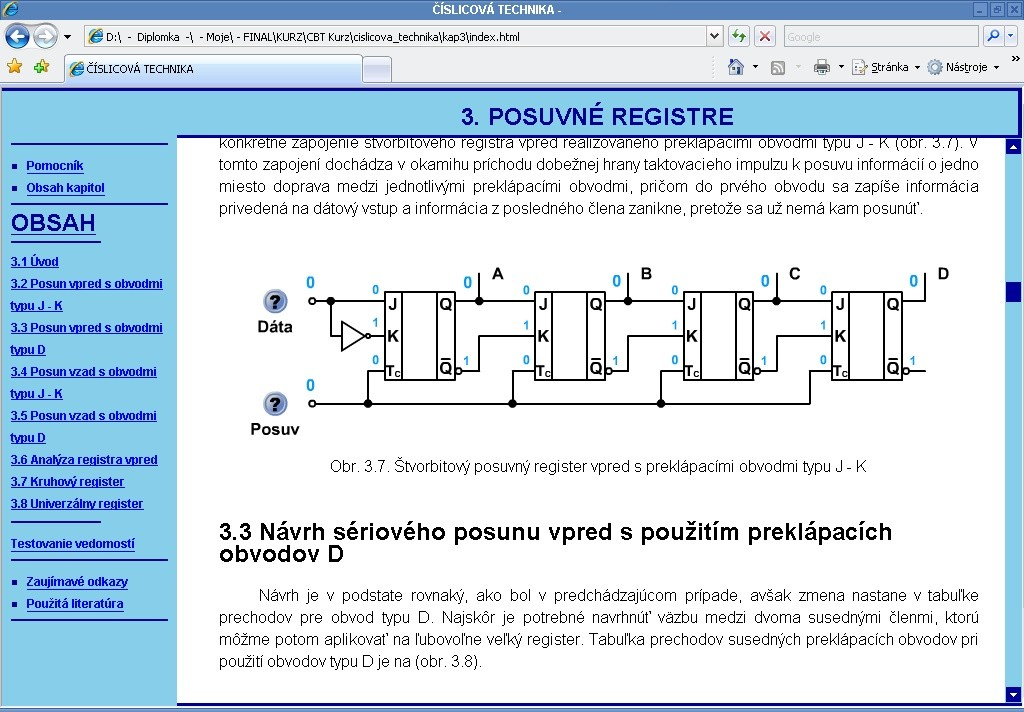Image resolution: width=1024 pixels, height=712 pixels.
Task: Click the RSS feeds icon
Action: tap(778, 67)
